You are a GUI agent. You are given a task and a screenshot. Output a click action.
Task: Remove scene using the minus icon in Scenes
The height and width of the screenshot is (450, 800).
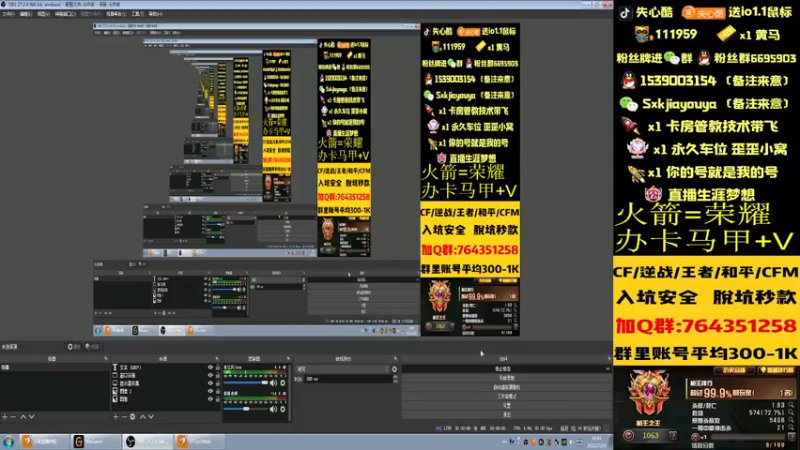click(13, 417)
